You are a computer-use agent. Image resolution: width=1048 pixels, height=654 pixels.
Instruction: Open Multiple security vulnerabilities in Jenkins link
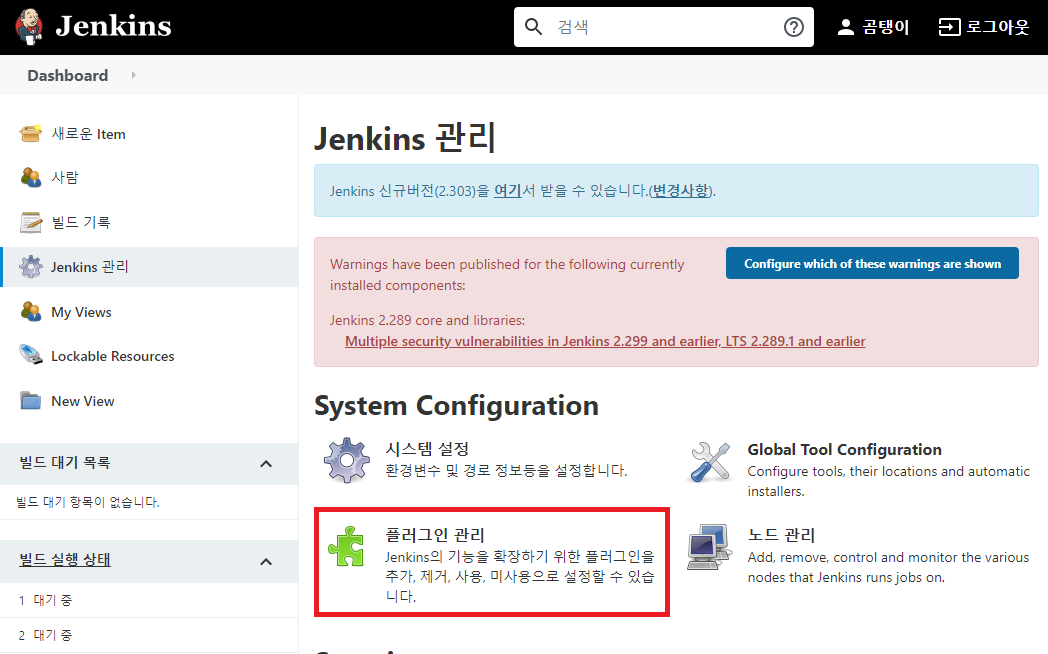pyautogui.click(x=605, y=341)
